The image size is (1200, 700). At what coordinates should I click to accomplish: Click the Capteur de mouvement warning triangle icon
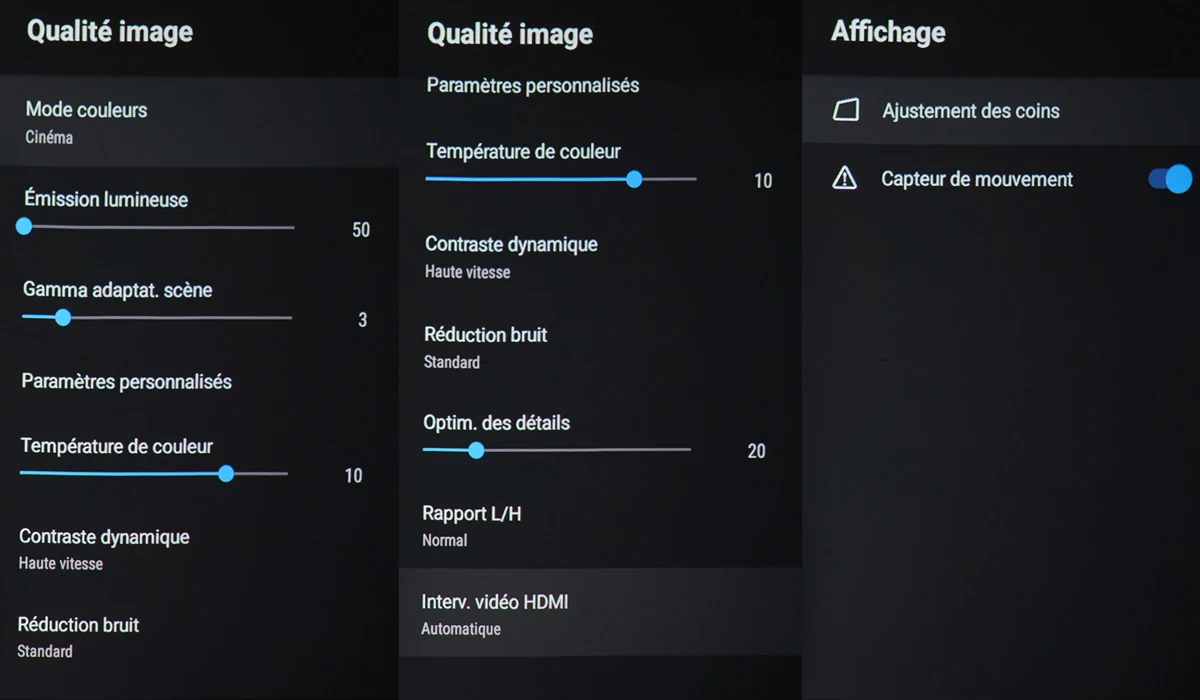[845, 179]
